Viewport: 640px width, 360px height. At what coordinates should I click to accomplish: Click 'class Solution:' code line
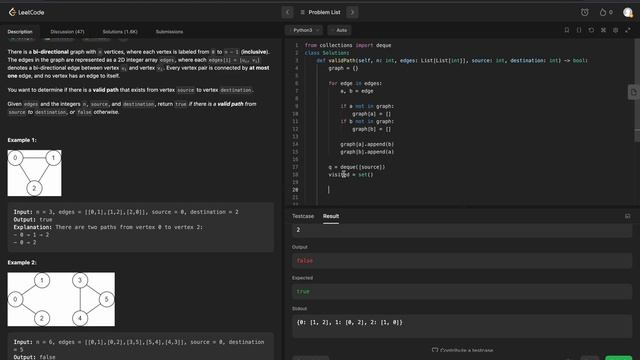[x=327, y=53]
